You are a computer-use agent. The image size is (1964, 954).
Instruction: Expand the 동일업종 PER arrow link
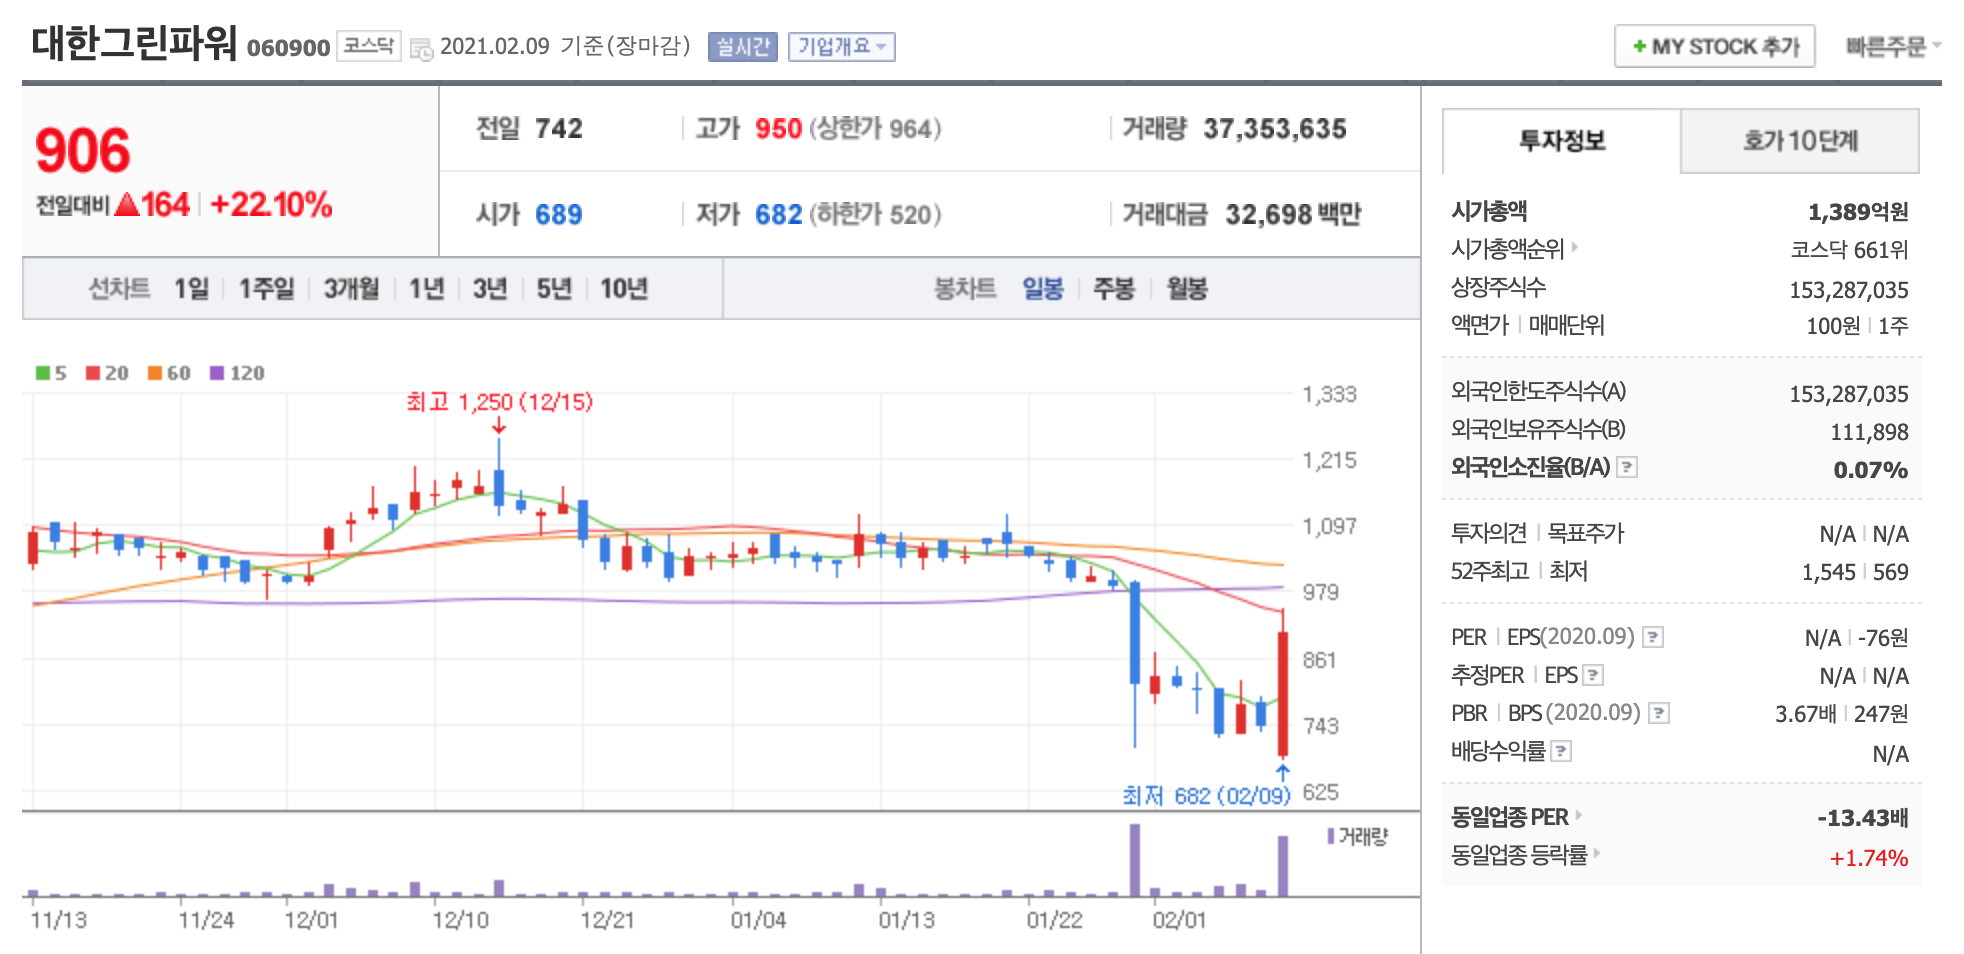1578,815
